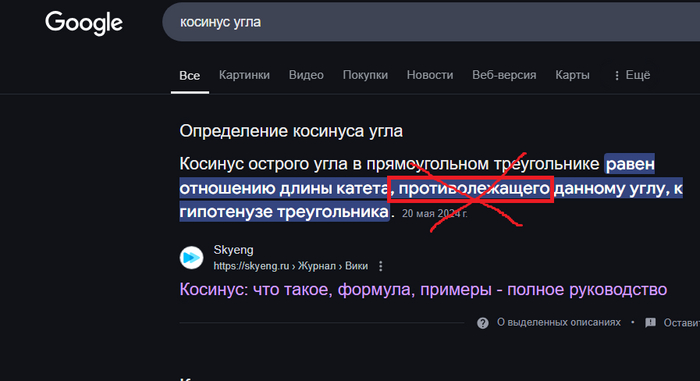
Task: Switch to the Веб-версия tab
Action: [504, 75]
